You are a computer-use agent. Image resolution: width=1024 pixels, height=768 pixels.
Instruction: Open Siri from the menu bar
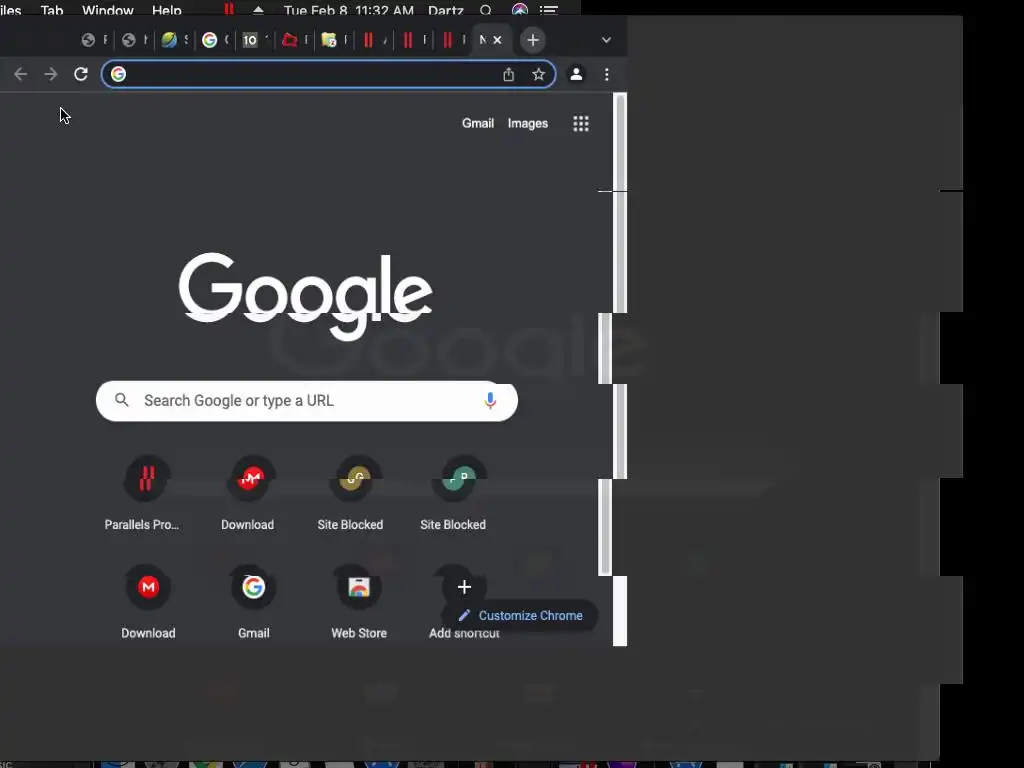tap(520, 10)
